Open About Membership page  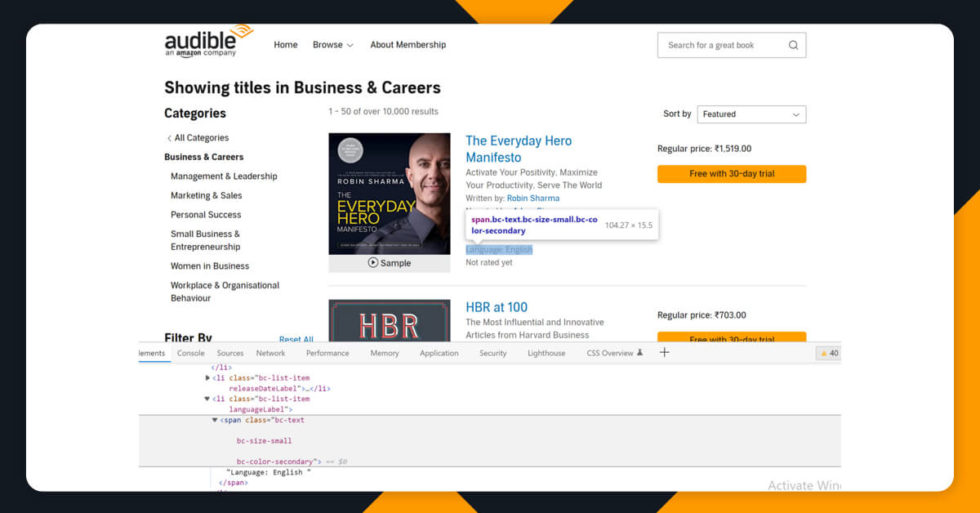click(x=408, y=45)
